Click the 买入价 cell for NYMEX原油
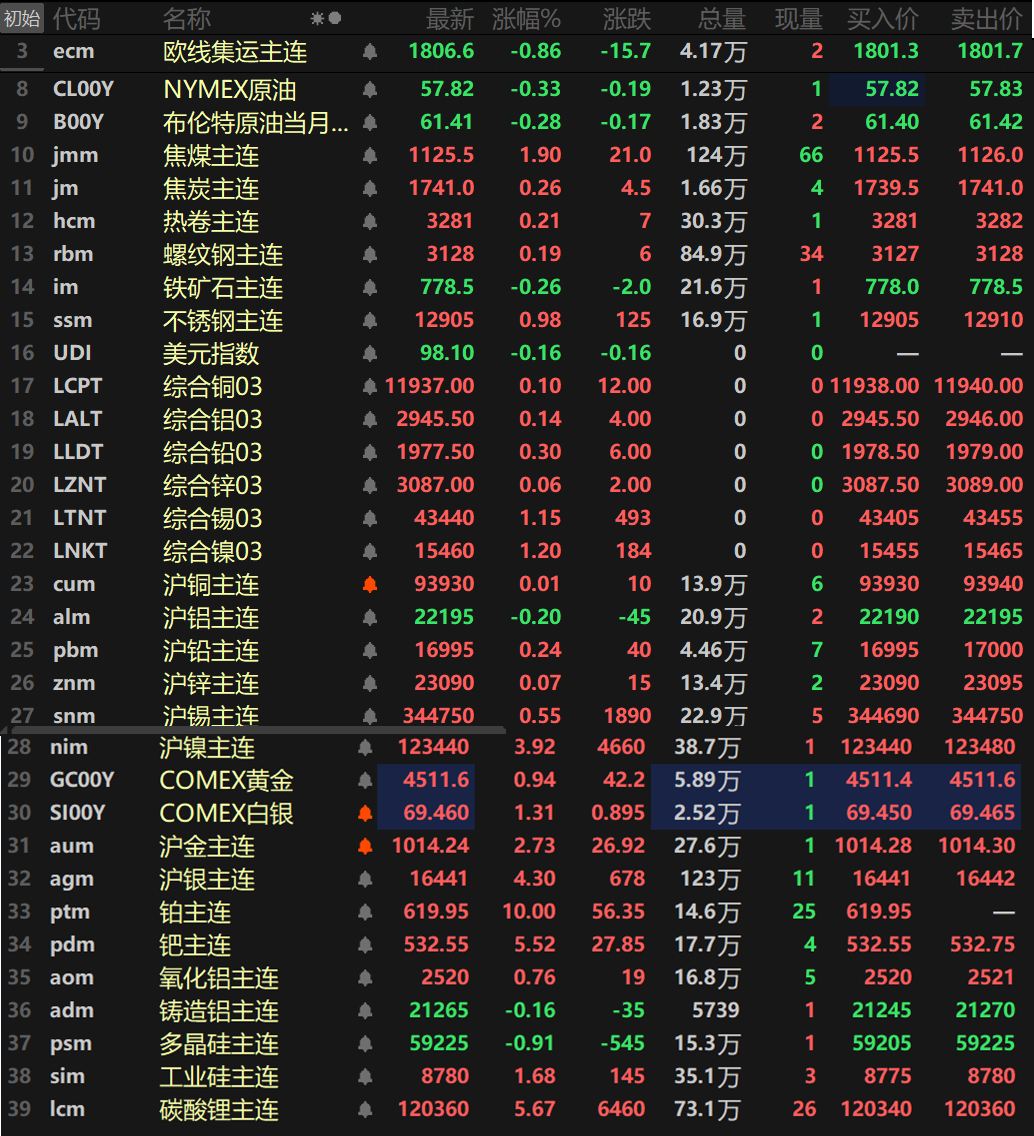The image size is (1034, 1136). click(x=877, y=90)
